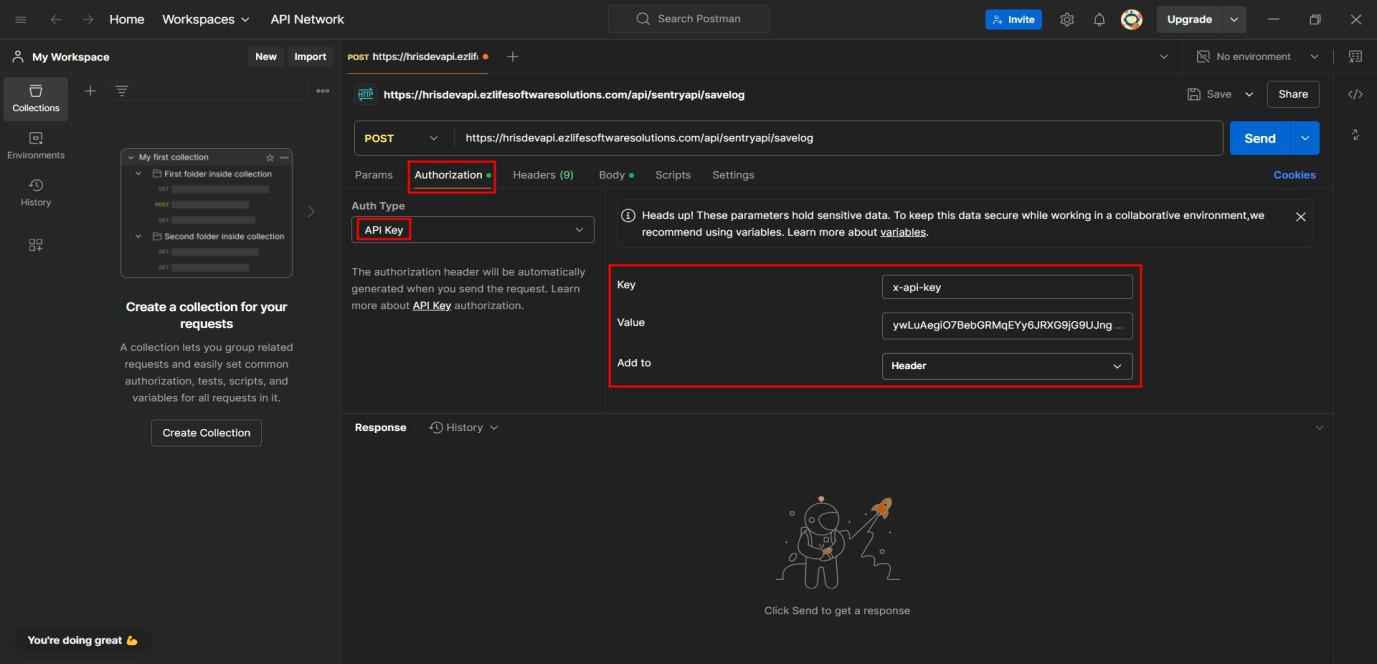Open the Cookies link
1377x664 pixels.
click(x=1294, y=175)
